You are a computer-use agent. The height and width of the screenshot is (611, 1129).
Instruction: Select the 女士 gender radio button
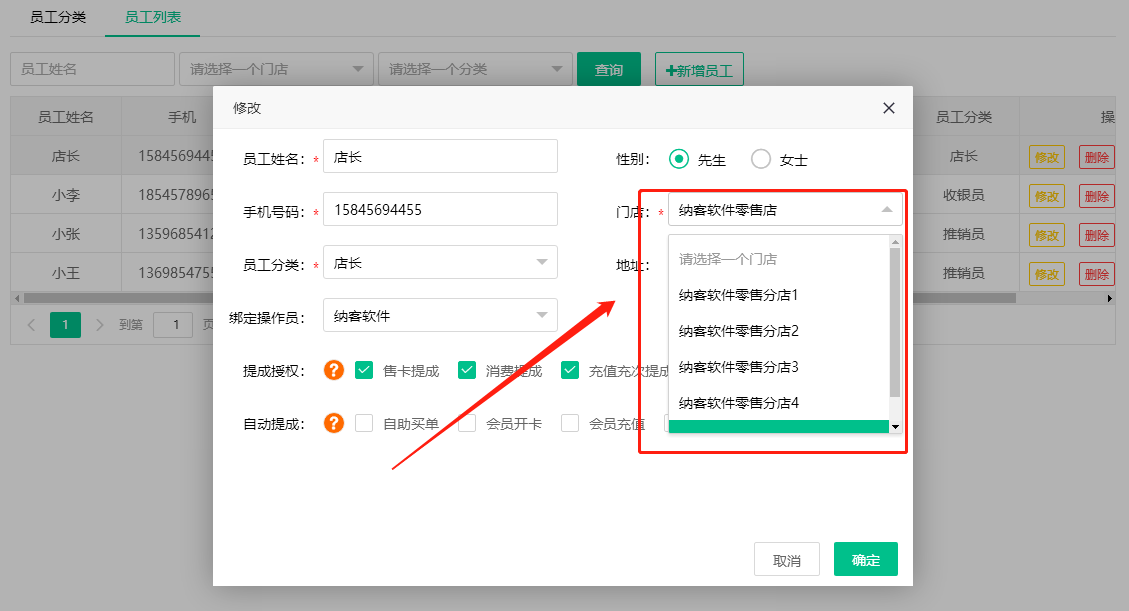click(761, 159)
